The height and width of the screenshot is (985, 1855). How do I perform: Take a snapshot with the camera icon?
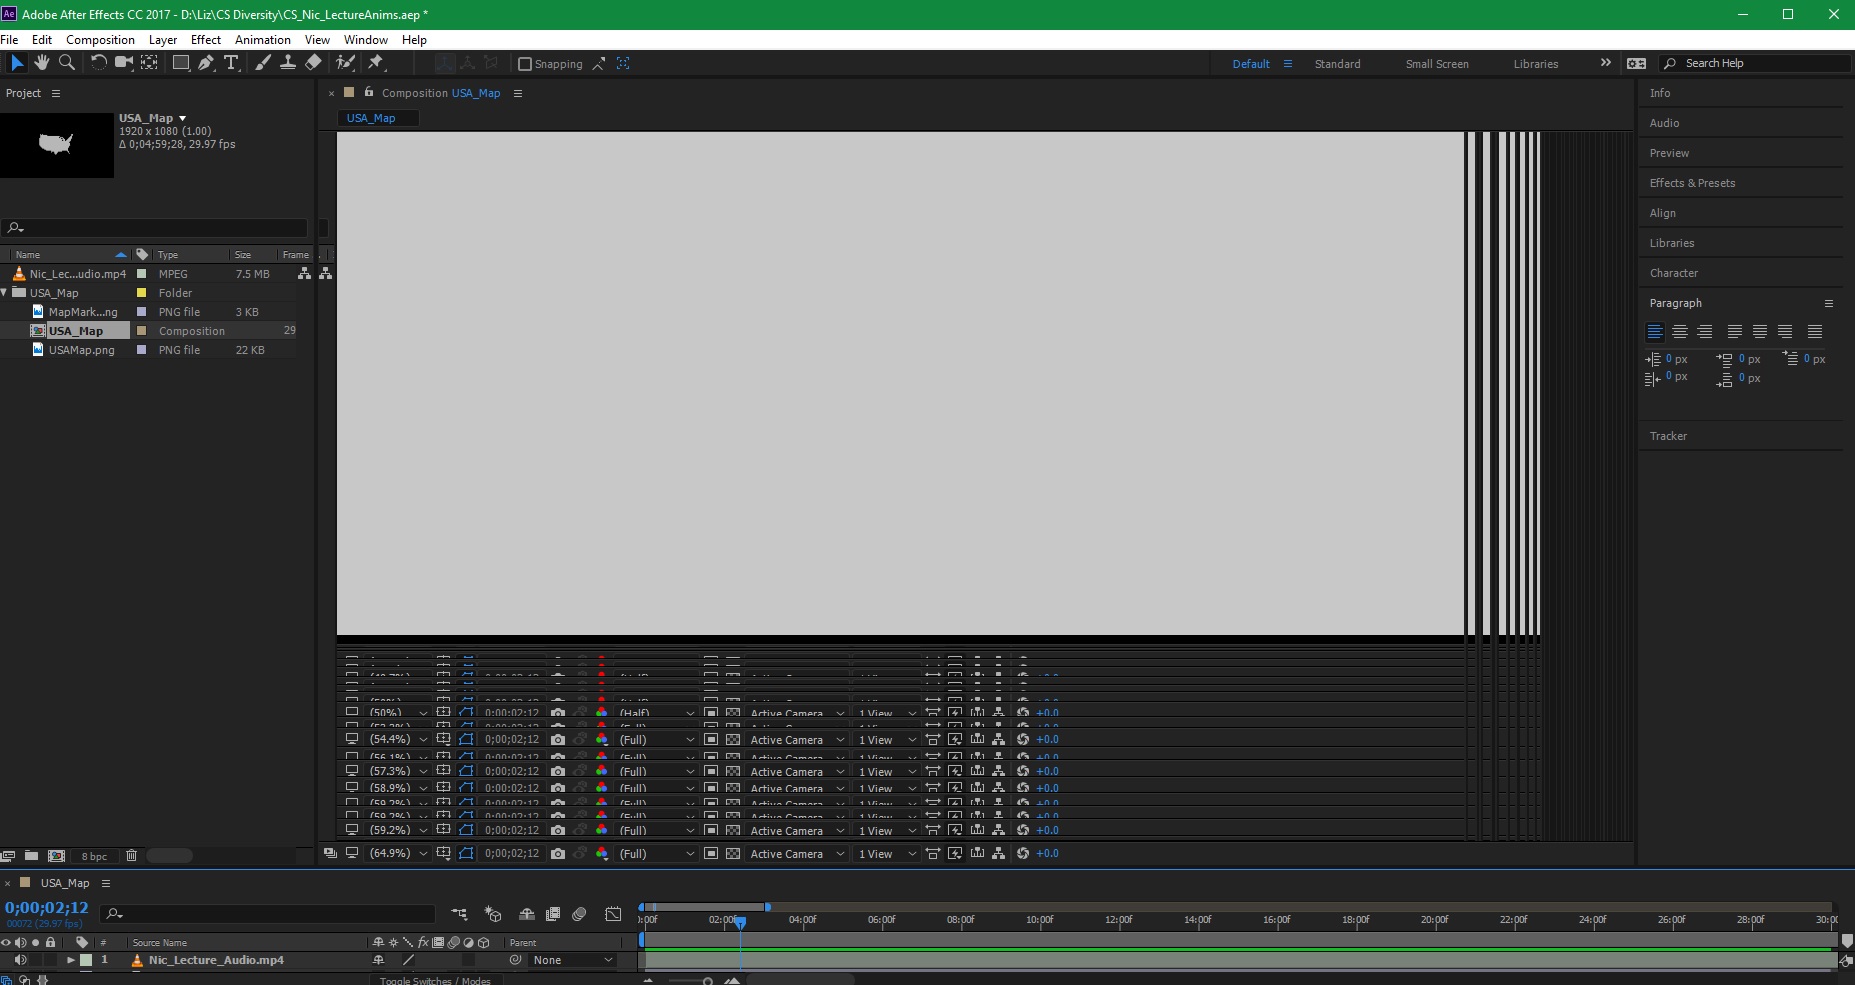point(558,853)
